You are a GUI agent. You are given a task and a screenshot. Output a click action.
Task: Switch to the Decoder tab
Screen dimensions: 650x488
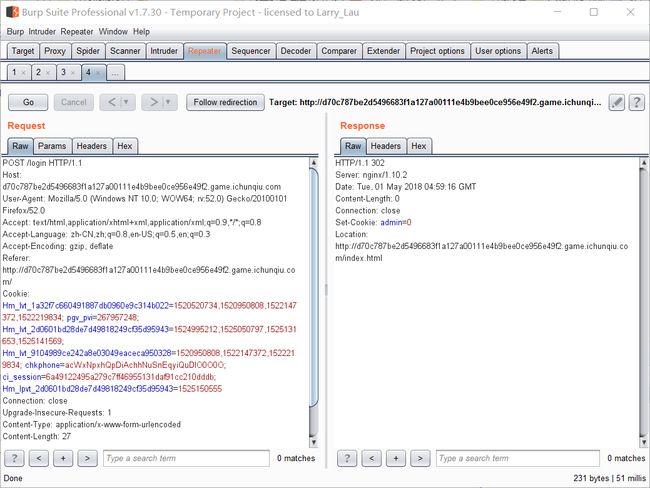296,51
